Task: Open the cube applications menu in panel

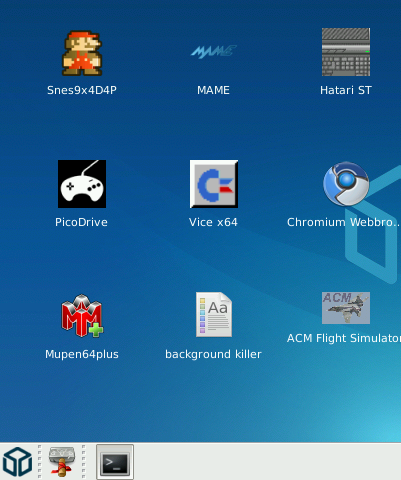Action: [x=17, y=462]
